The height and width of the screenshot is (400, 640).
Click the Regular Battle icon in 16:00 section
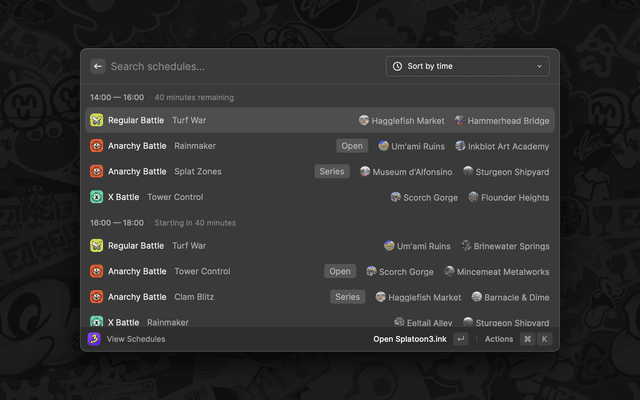pos(97,246)
